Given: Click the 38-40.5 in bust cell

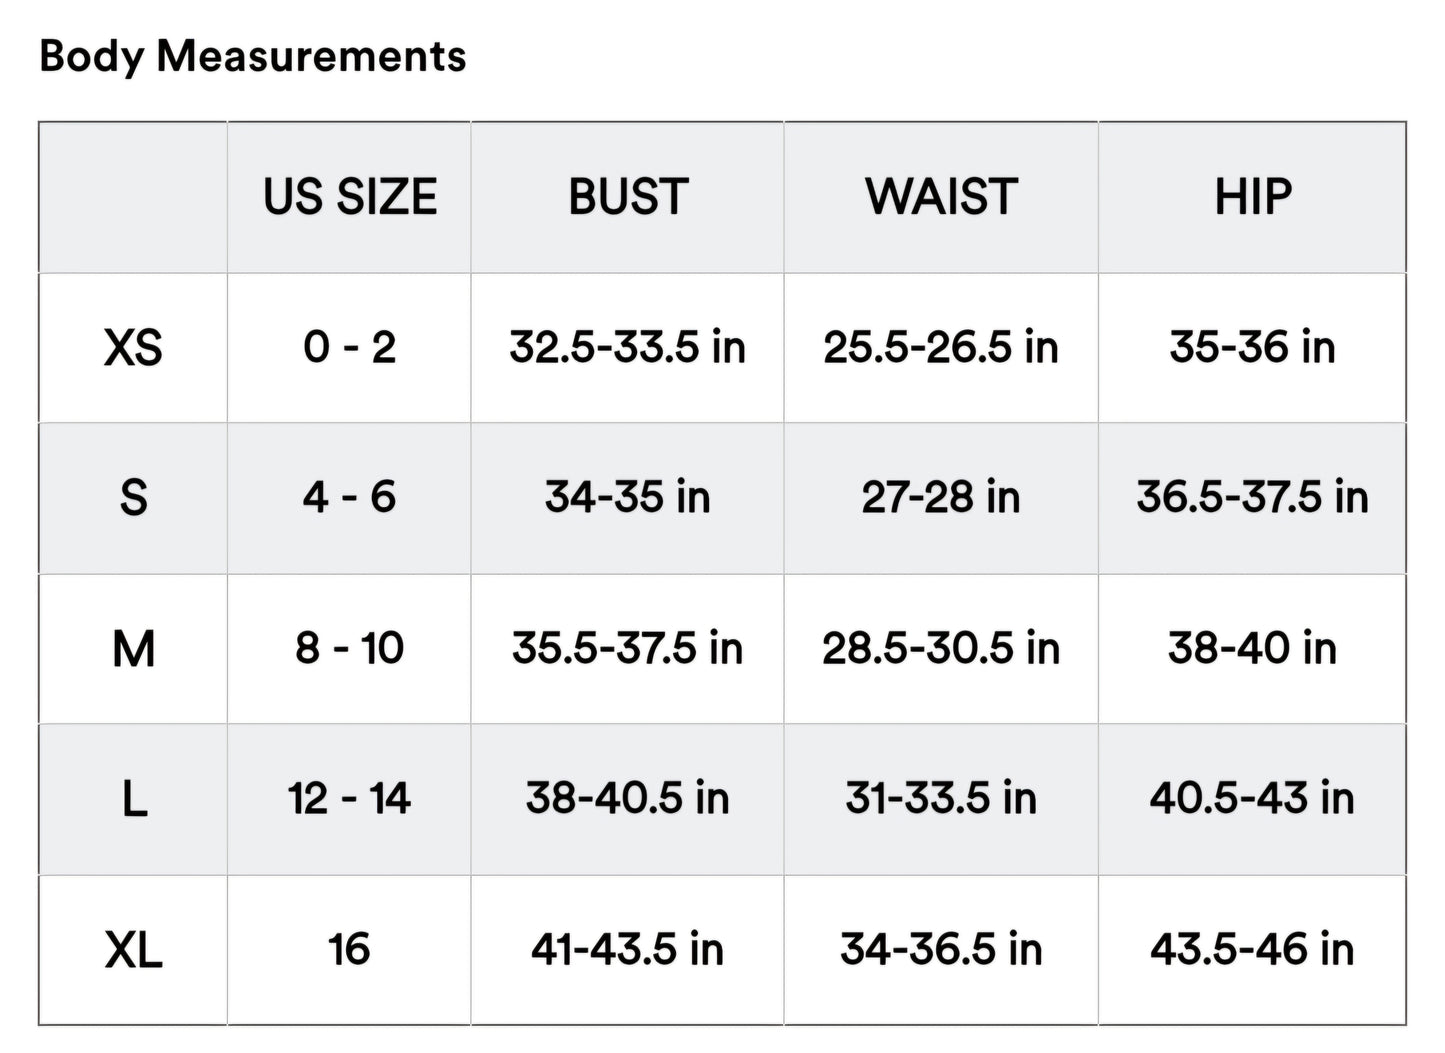Looking at the screenshot, I should click(627, 799).
